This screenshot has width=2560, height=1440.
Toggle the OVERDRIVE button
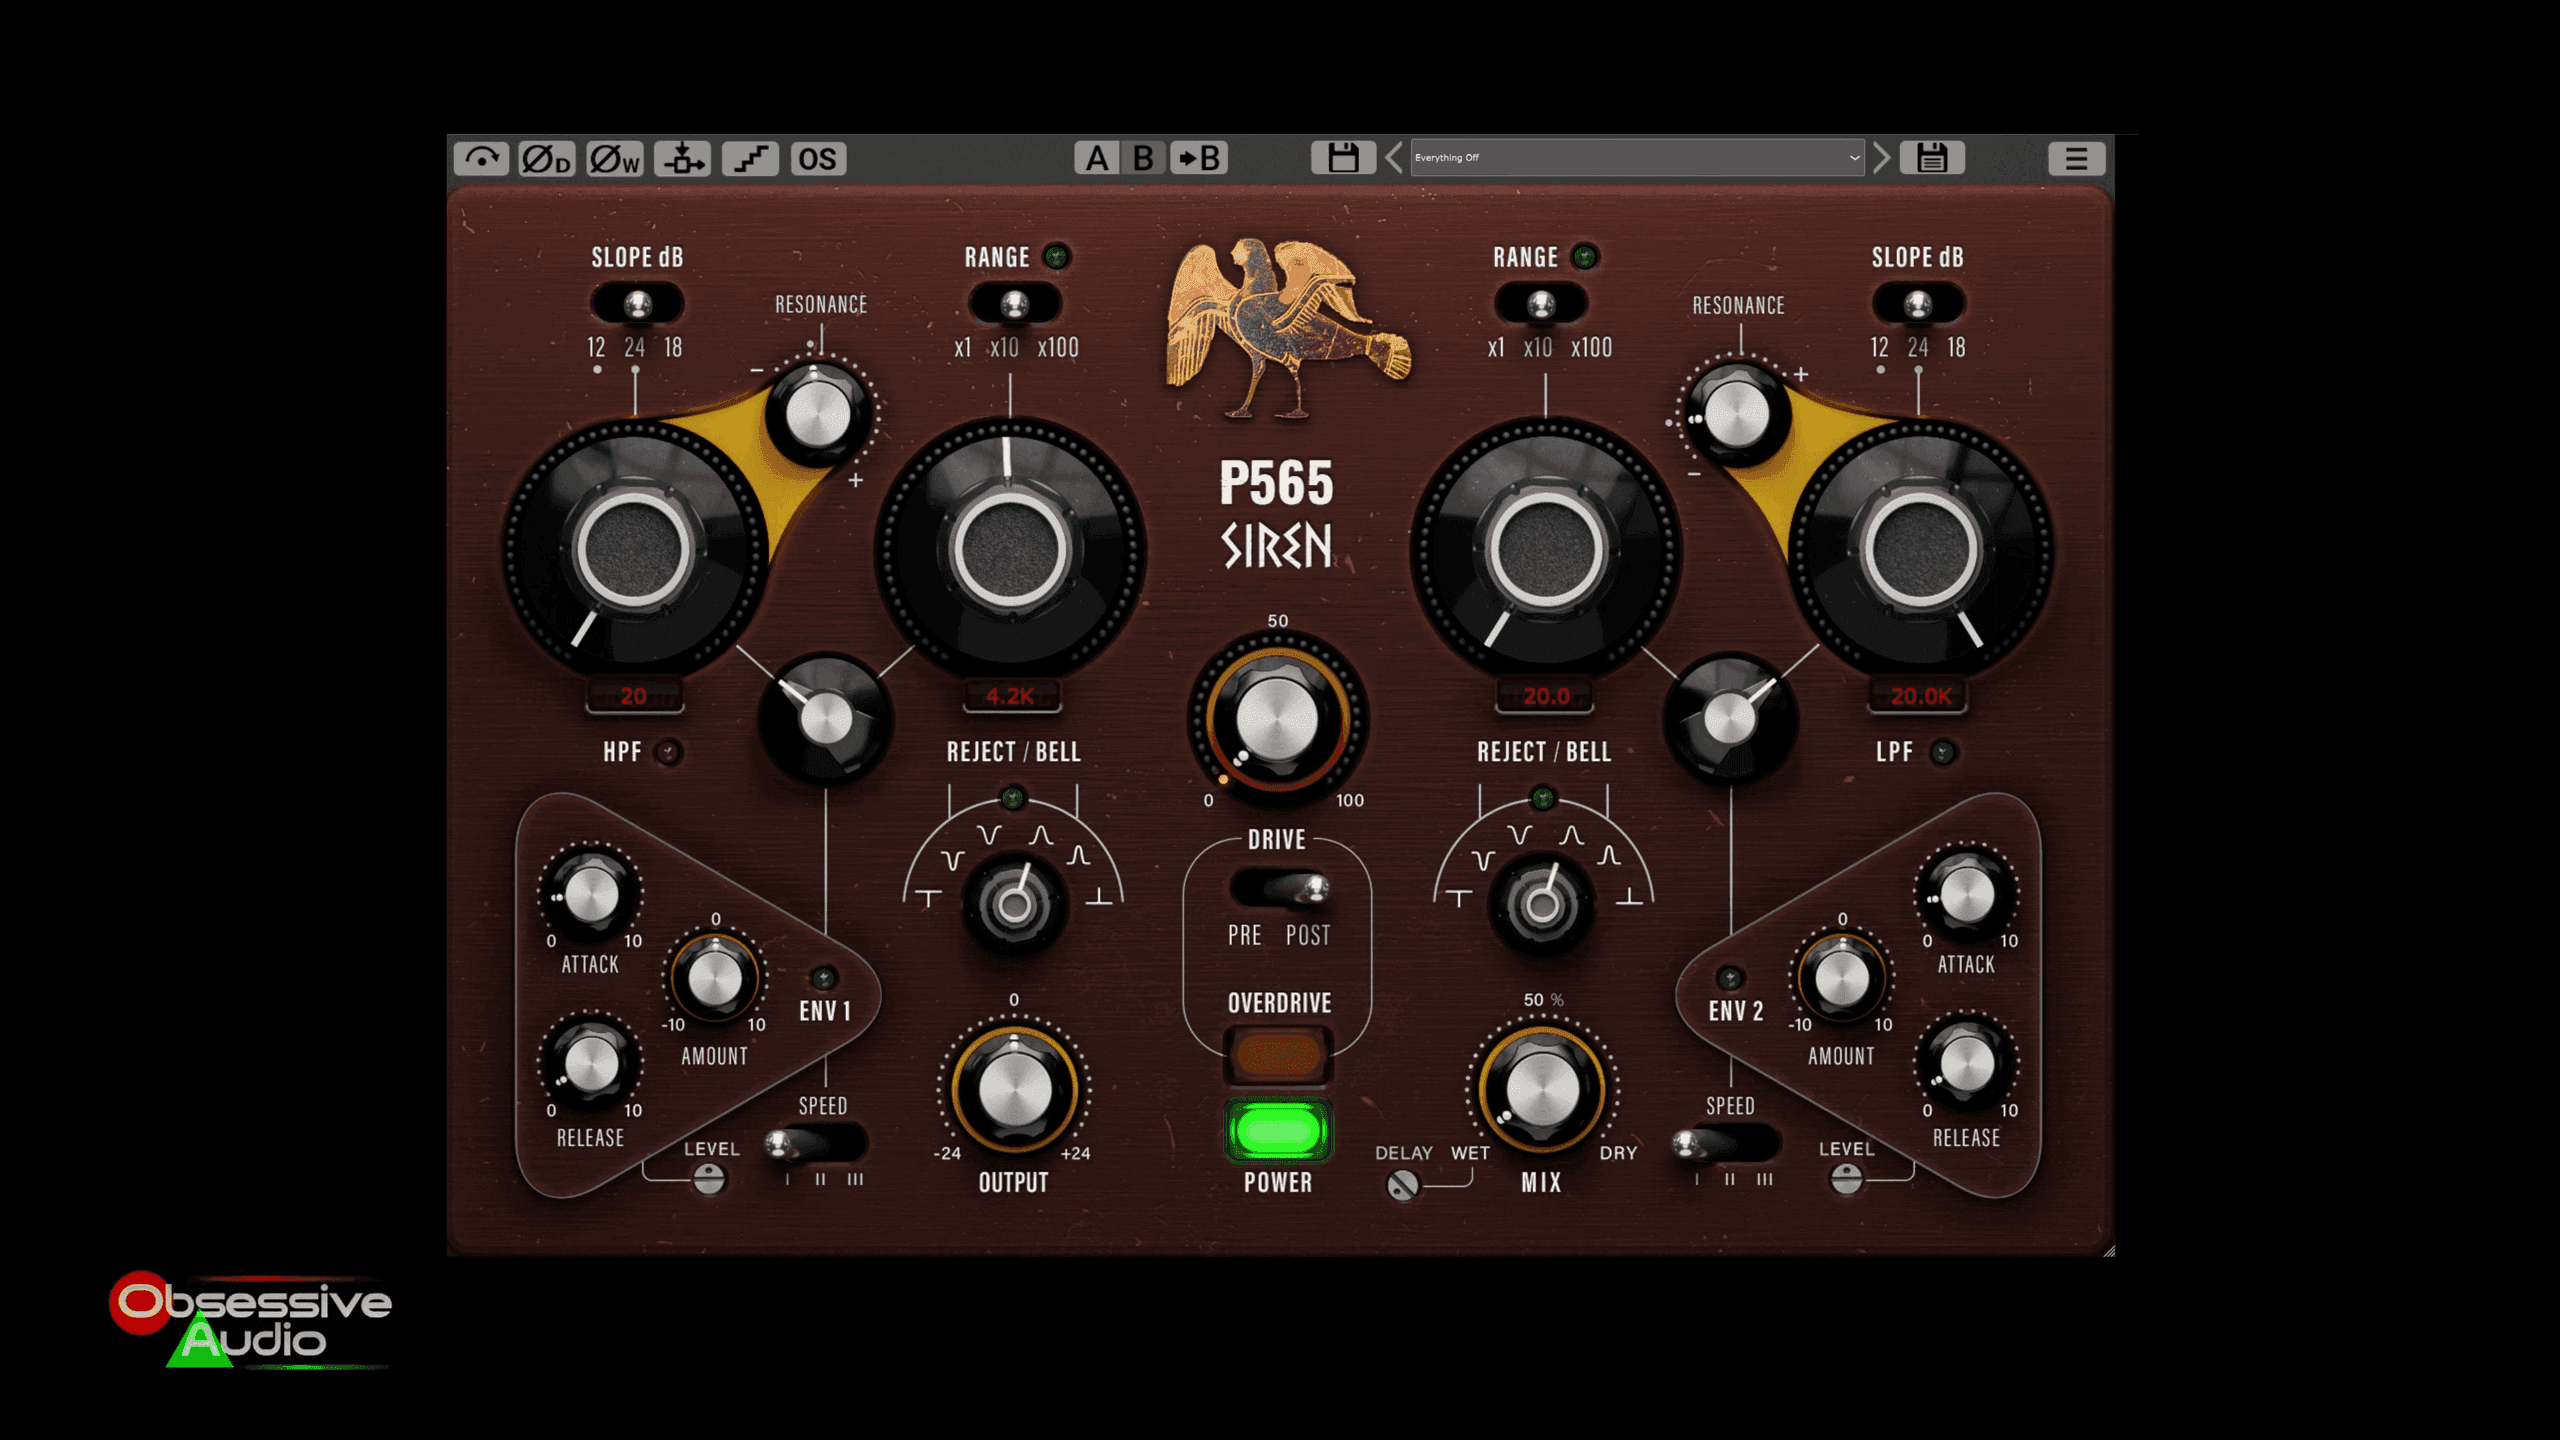click(1277, 1054)
